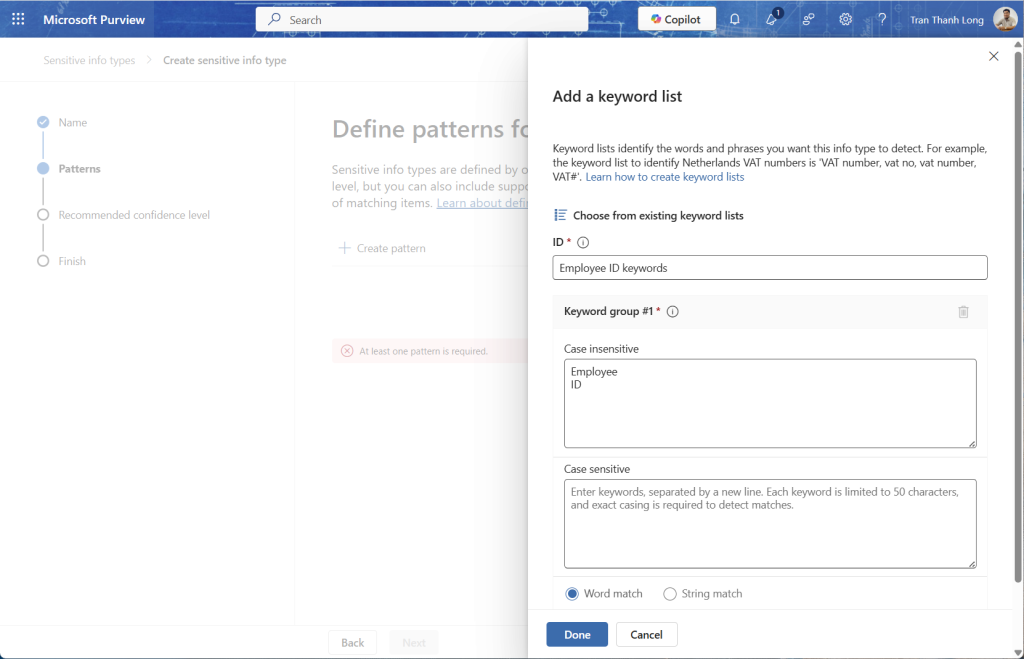Image resolution: width=1024 pixels, height=659 pixels.
Task: Open the Tran Thanh Long account avatar
Action: (1005, 19)
